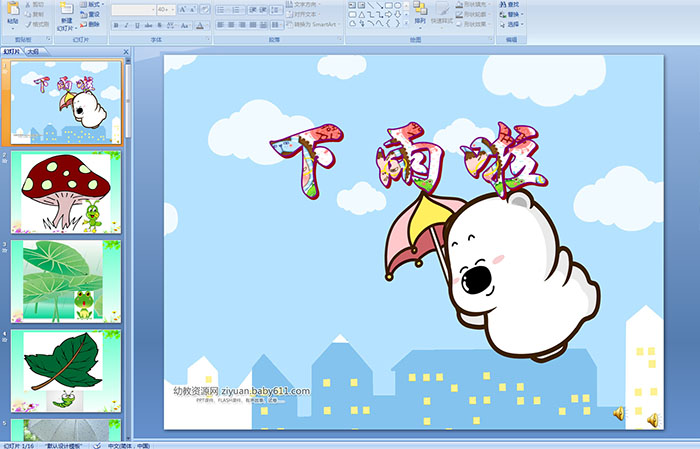Click the Cut (剪切) scissors button
Viewport: 700px width, 449px height.
(34, 5)
